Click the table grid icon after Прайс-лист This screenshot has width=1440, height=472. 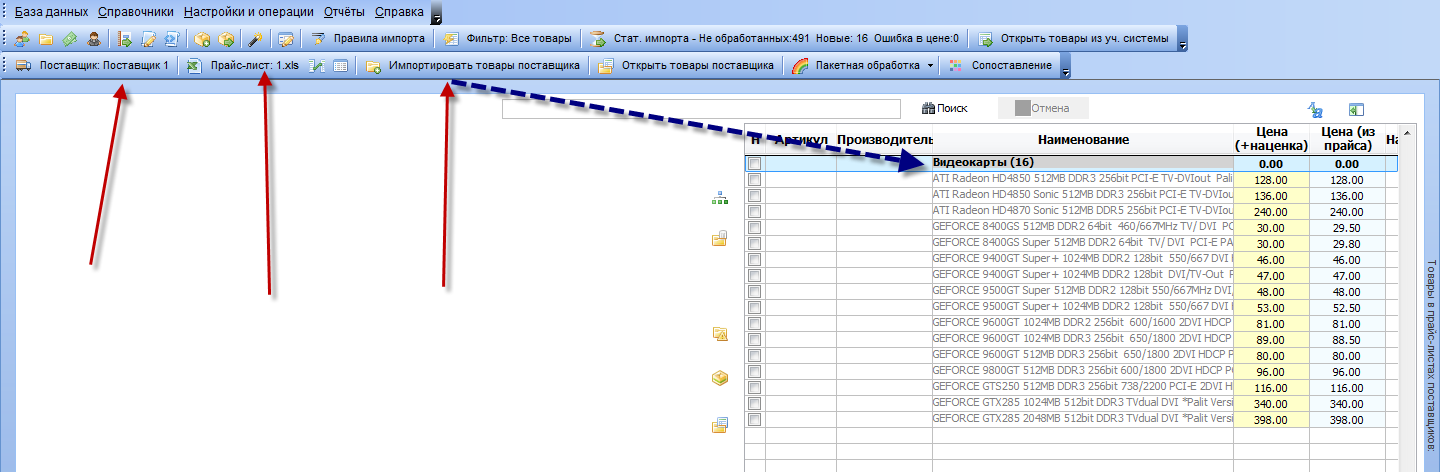[340, 66]
